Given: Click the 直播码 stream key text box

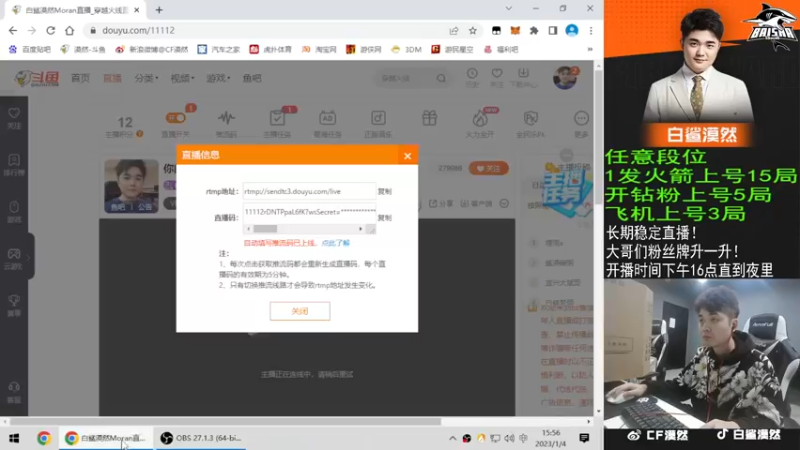Looking at the screenshot, I should pyautogui.click(x=309, y=212).
